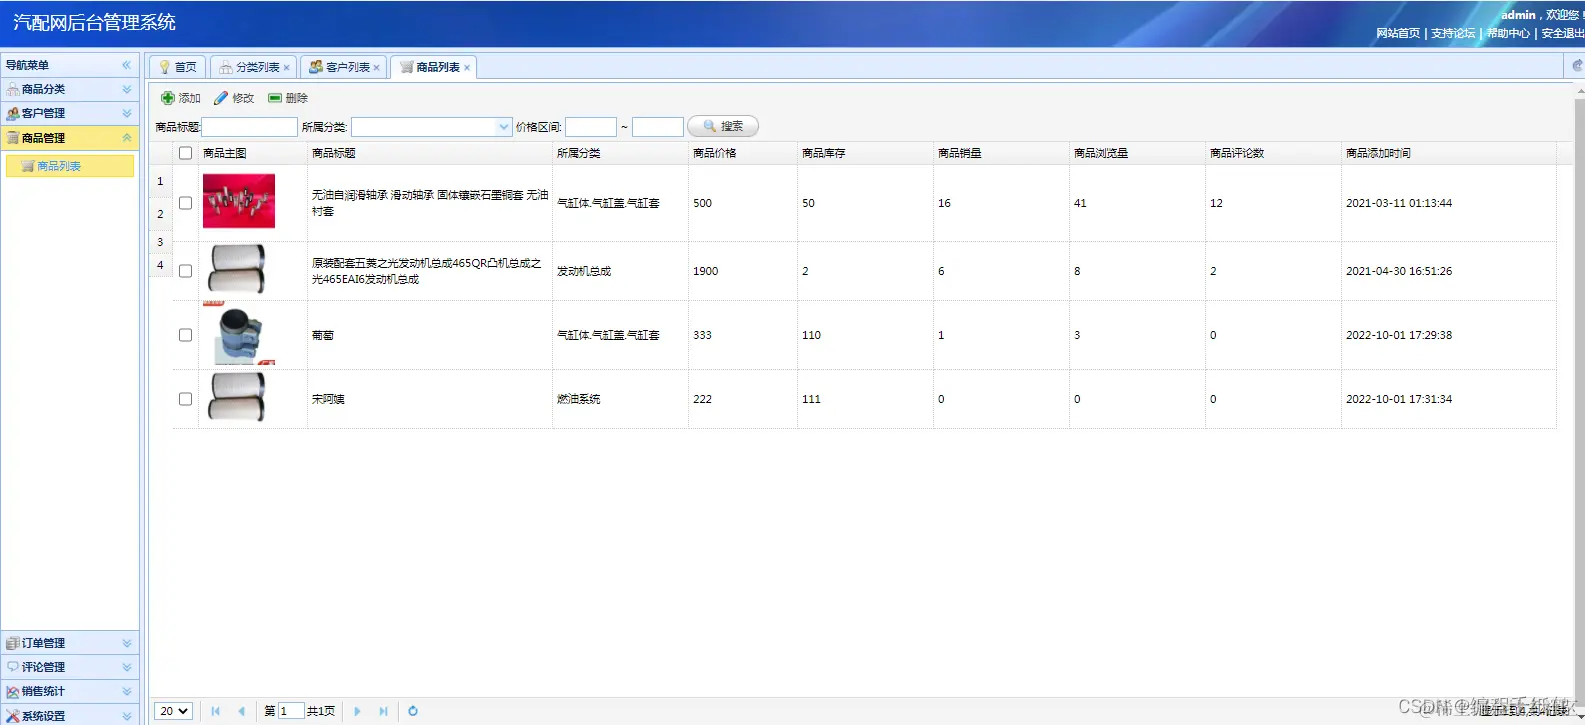Select the 商品列表 item in the sidebar
Image resolution: width=1585 pixels, height=725 pixels.
[x=70, y=166]
